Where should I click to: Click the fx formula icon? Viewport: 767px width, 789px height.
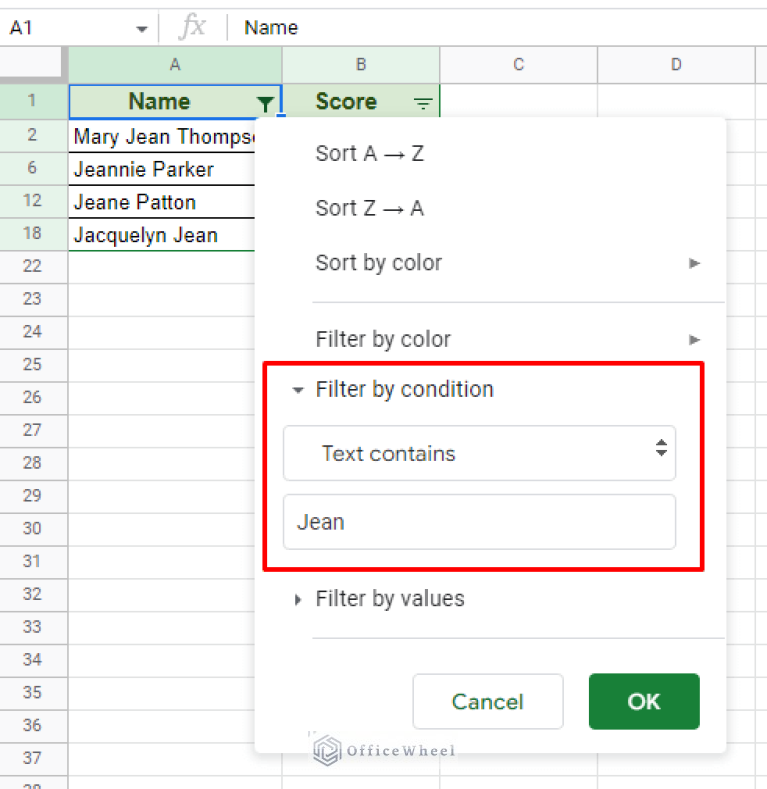(192, 28)
